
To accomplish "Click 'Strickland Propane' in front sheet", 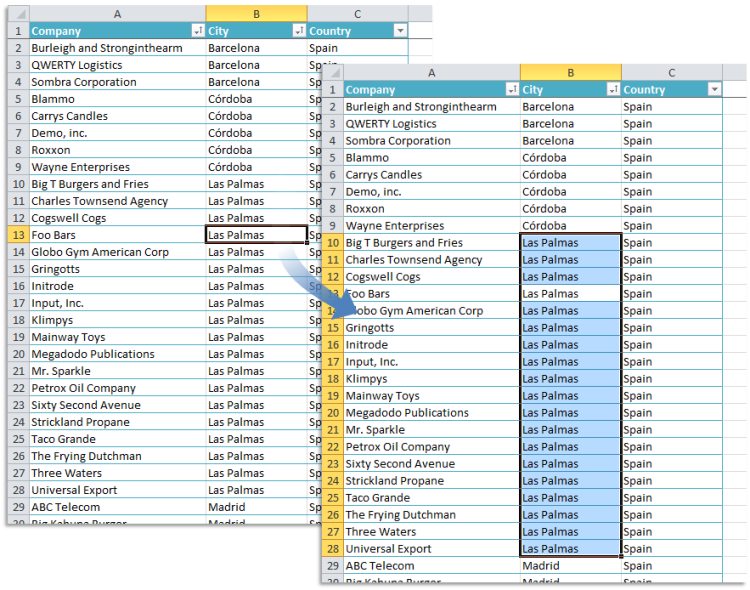I will pos(431,480).
